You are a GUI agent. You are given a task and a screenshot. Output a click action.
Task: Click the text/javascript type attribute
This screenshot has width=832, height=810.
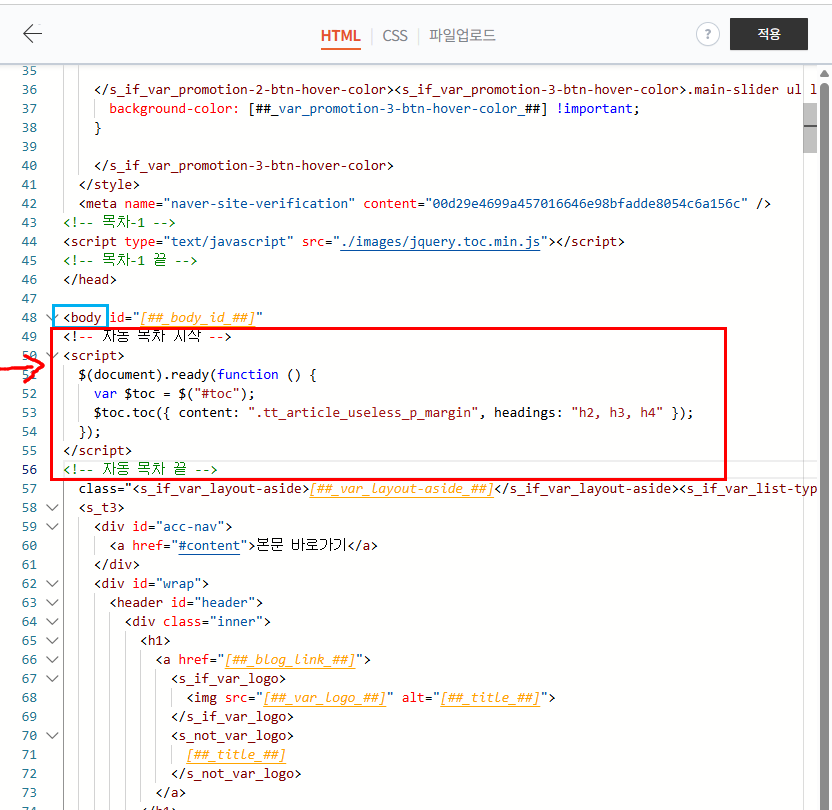click(228, 242)
